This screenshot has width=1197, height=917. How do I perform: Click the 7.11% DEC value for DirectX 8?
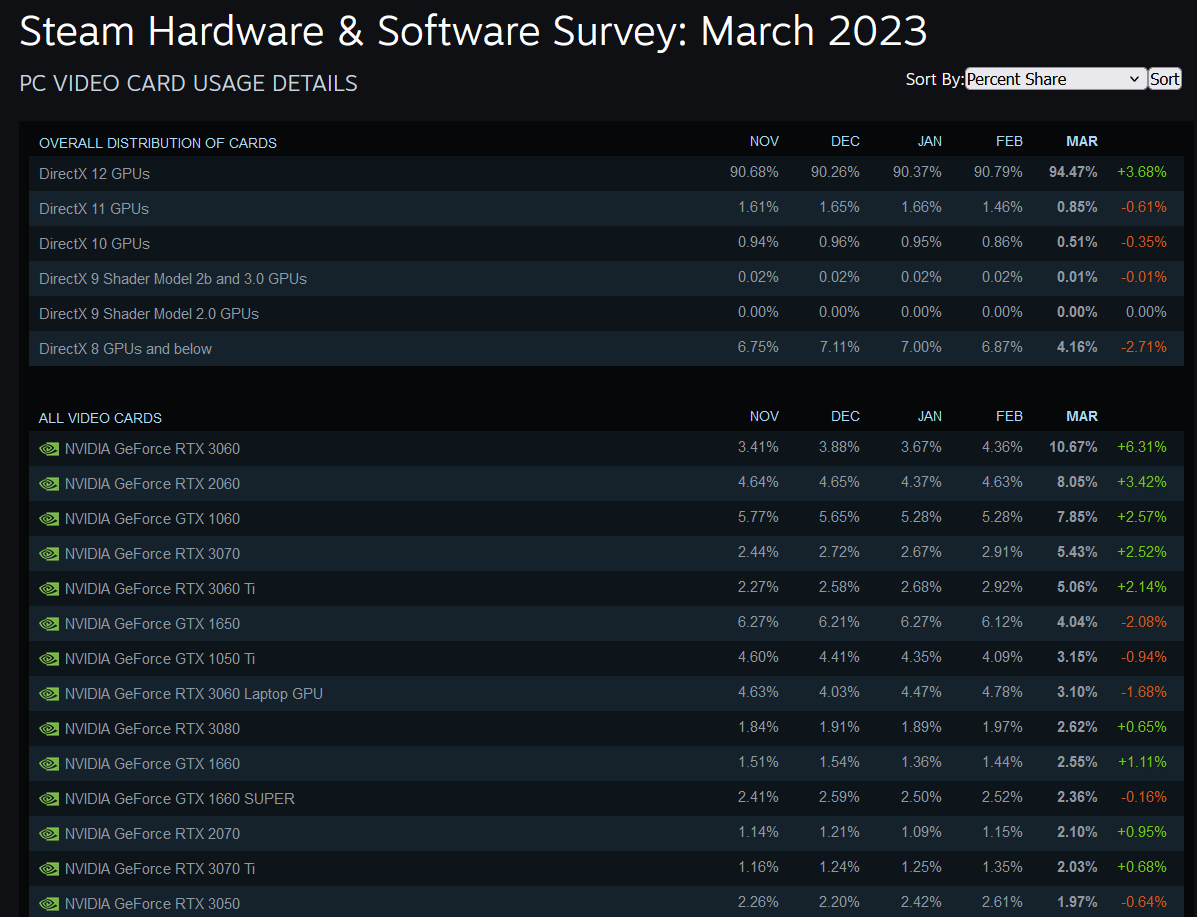[x=840, y=347]
